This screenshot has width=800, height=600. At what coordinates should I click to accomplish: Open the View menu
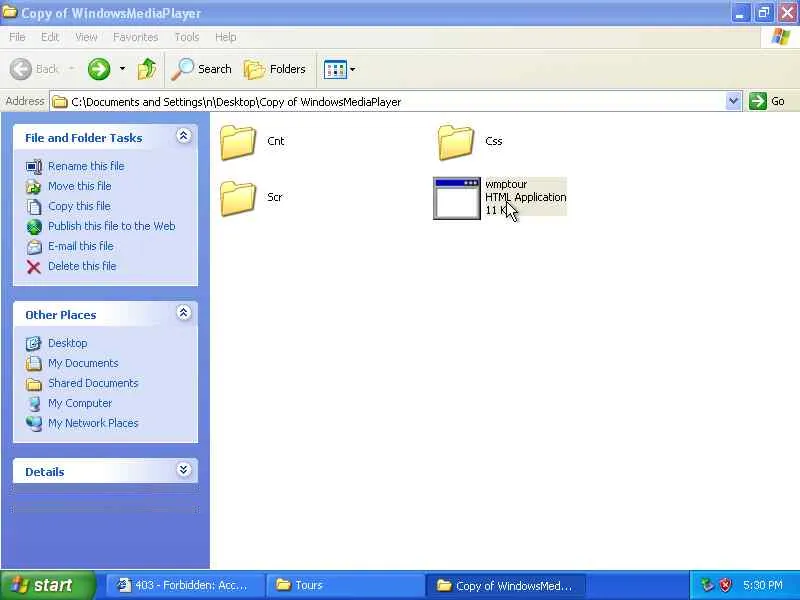[x=86, y=37]
